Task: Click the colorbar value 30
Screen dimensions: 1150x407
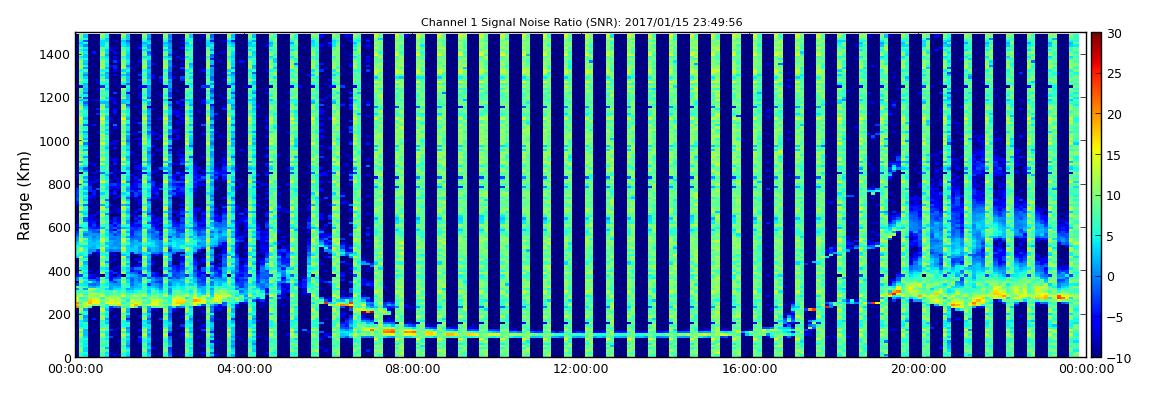Action: 1115,34
